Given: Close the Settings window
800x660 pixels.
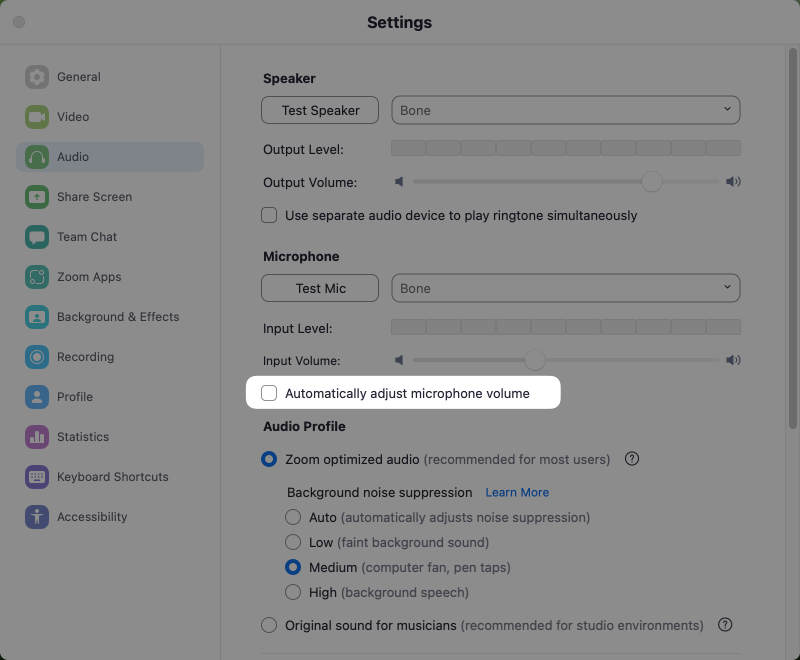Looking at the screenshot, I should click(x=19, y=22).
